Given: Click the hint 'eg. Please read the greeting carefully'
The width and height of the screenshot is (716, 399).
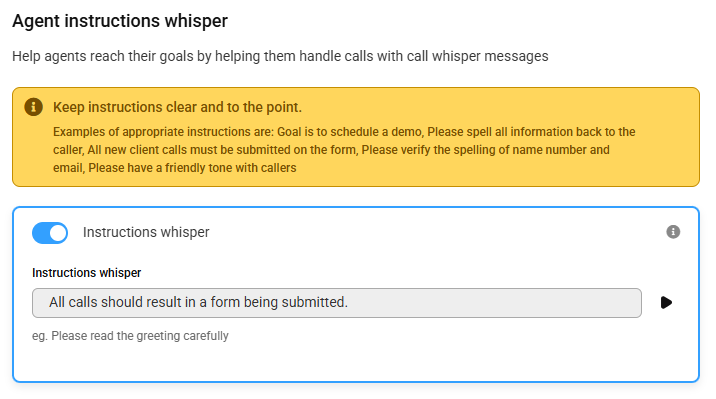Looking at the screenshot, I should (x=130, y=336).
